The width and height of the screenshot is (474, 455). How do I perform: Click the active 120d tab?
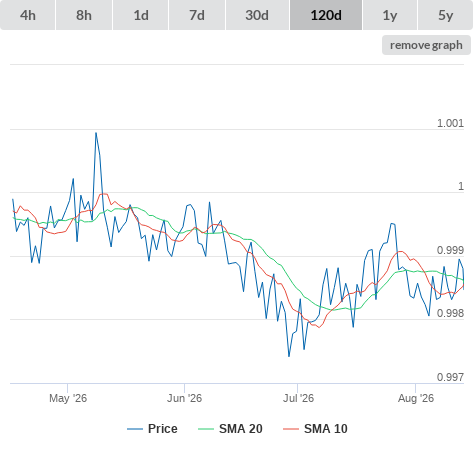click(326, 15)
